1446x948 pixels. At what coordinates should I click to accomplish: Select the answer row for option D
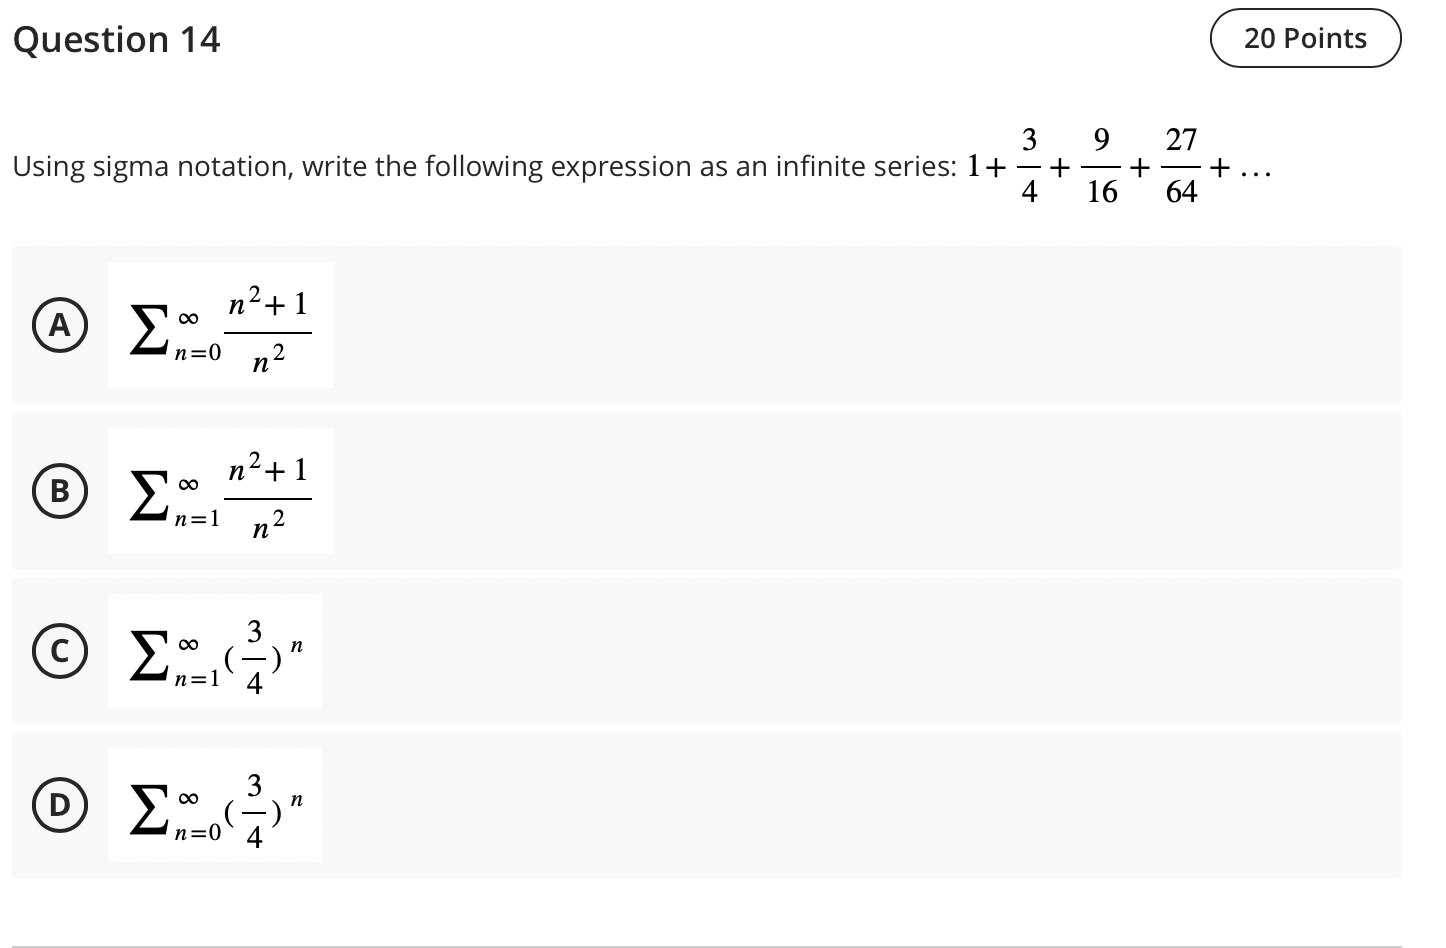(x=700, y=806)
